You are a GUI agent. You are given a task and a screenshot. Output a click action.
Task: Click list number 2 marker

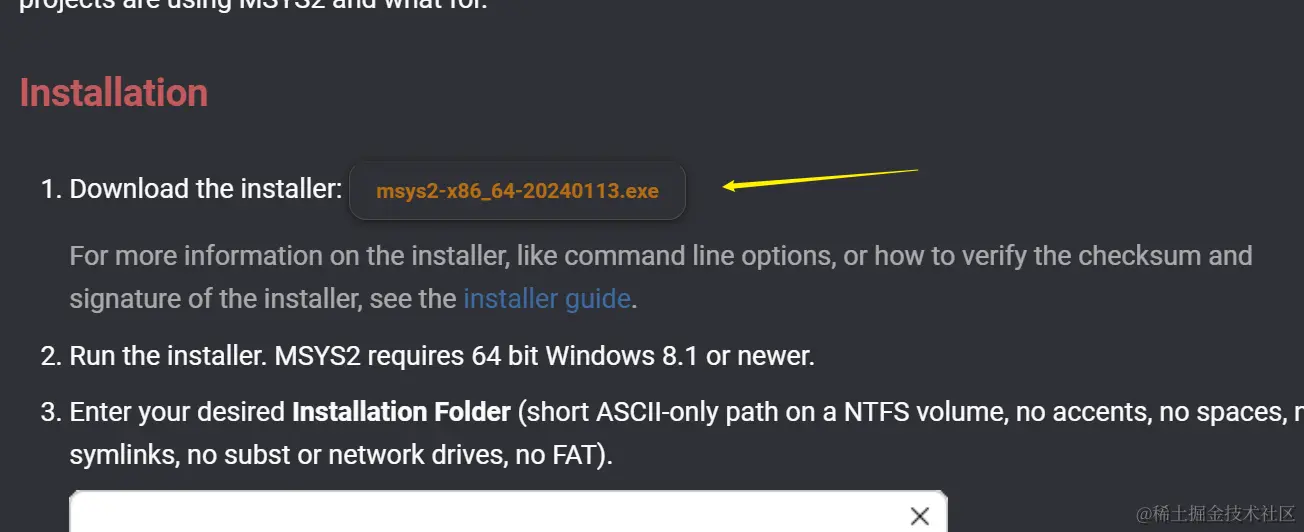(51, 356)
